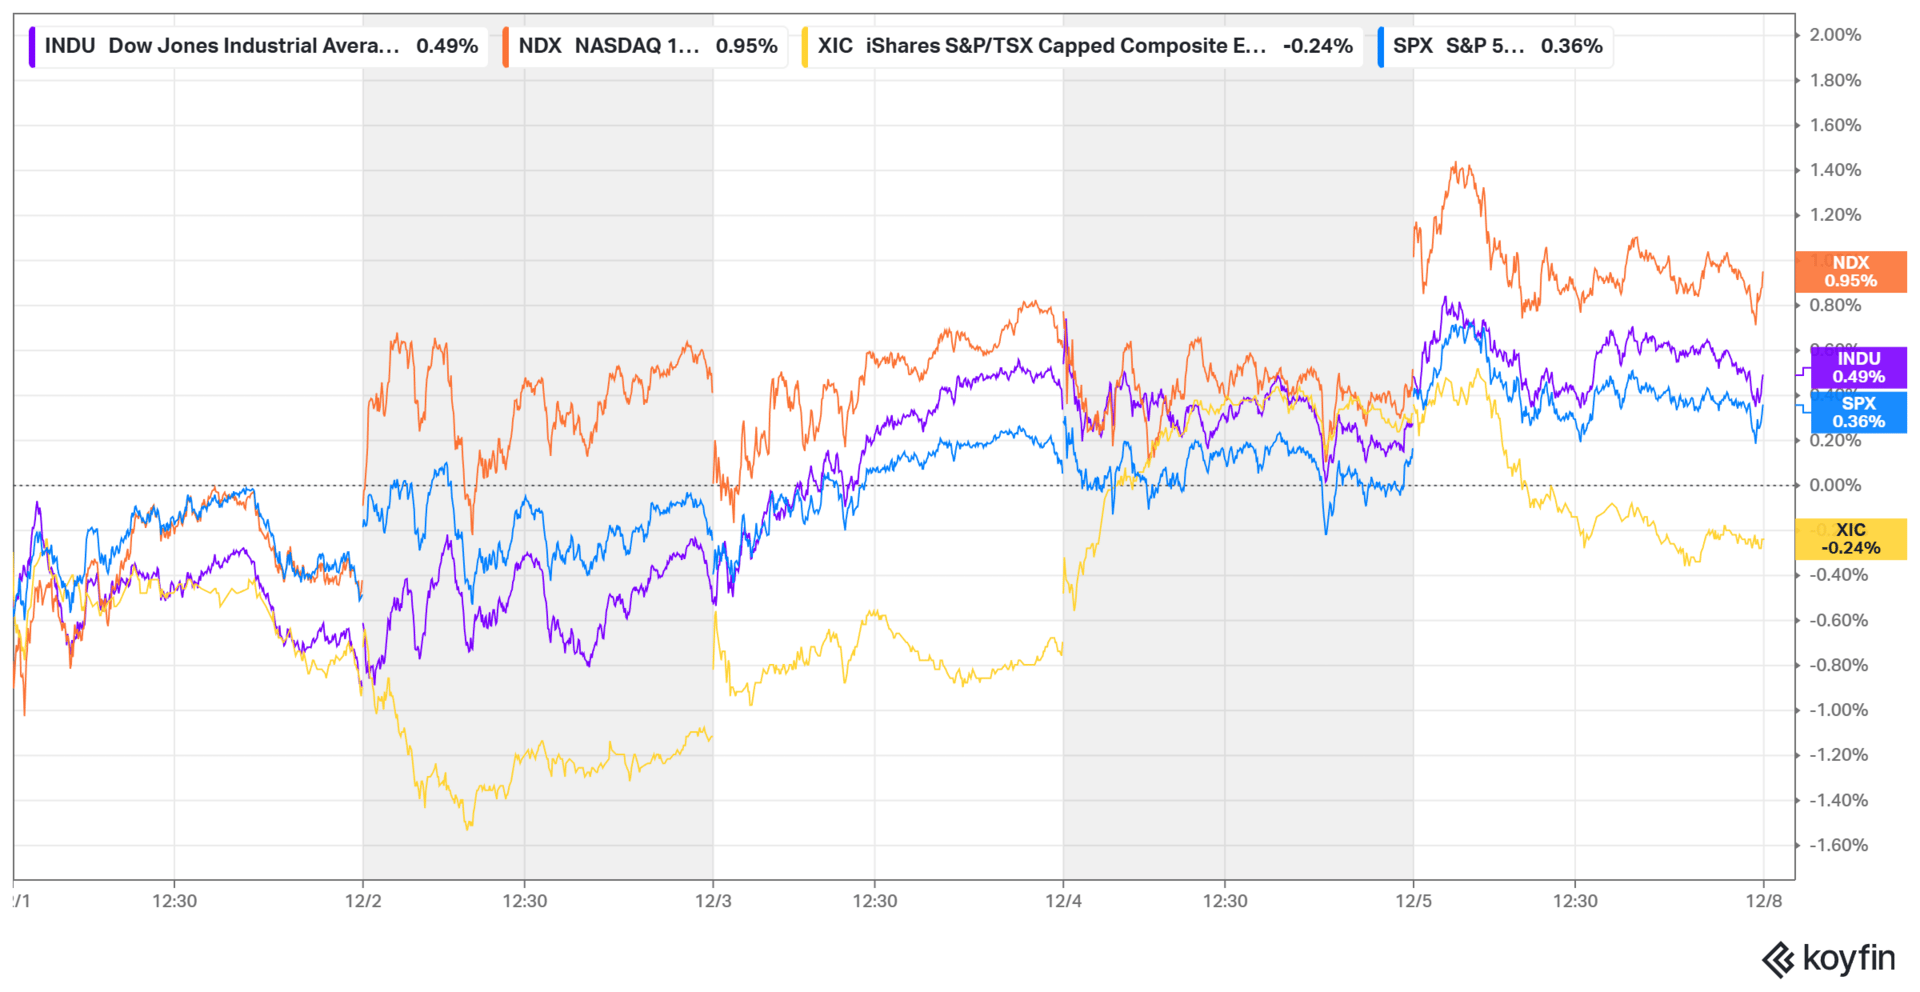Click the purple color bar beside INDU
Image resolution: width=1920 pixels, height=992 pixels.
click(x=32, y=47)
